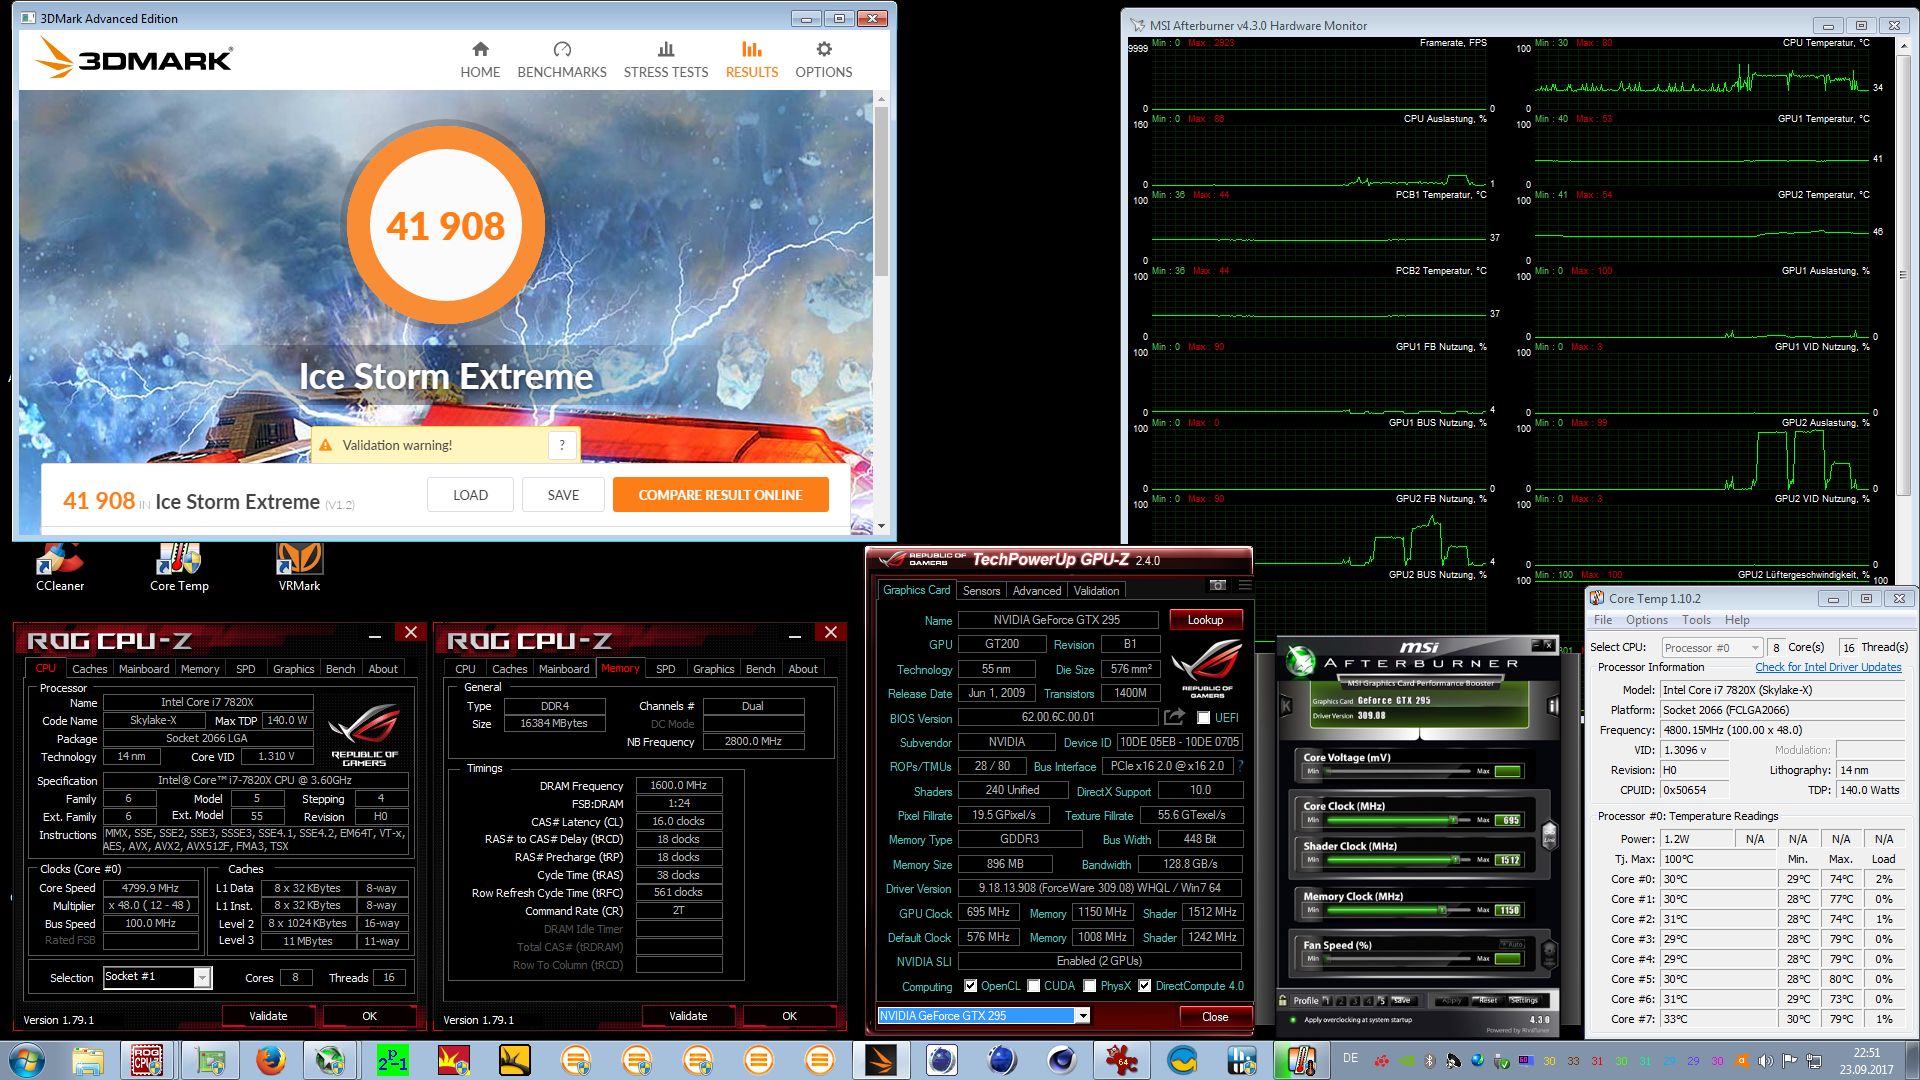Open the Socket #1 selection dropdown in CPU-Z
This screenshot has height=1080, width=1920.
203,977
